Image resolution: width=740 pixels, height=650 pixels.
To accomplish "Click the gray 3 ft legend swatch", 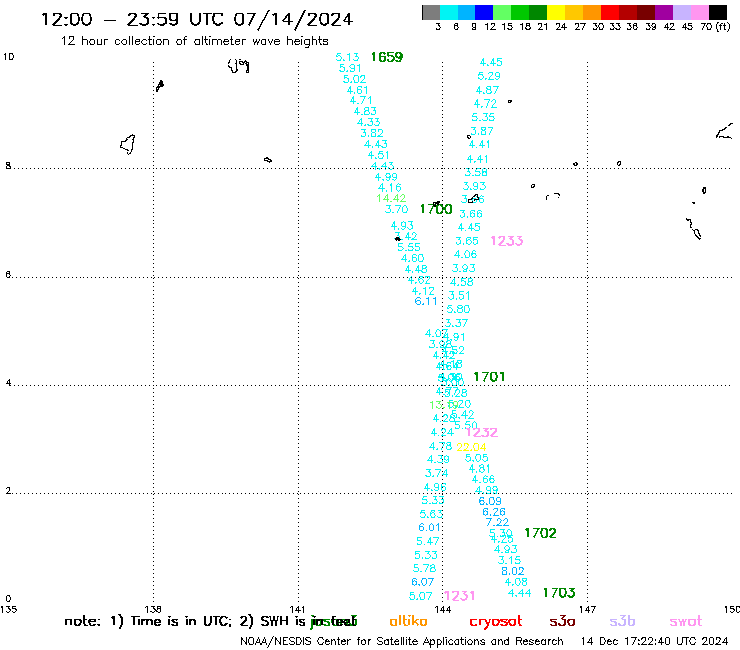I will [431, 12].
